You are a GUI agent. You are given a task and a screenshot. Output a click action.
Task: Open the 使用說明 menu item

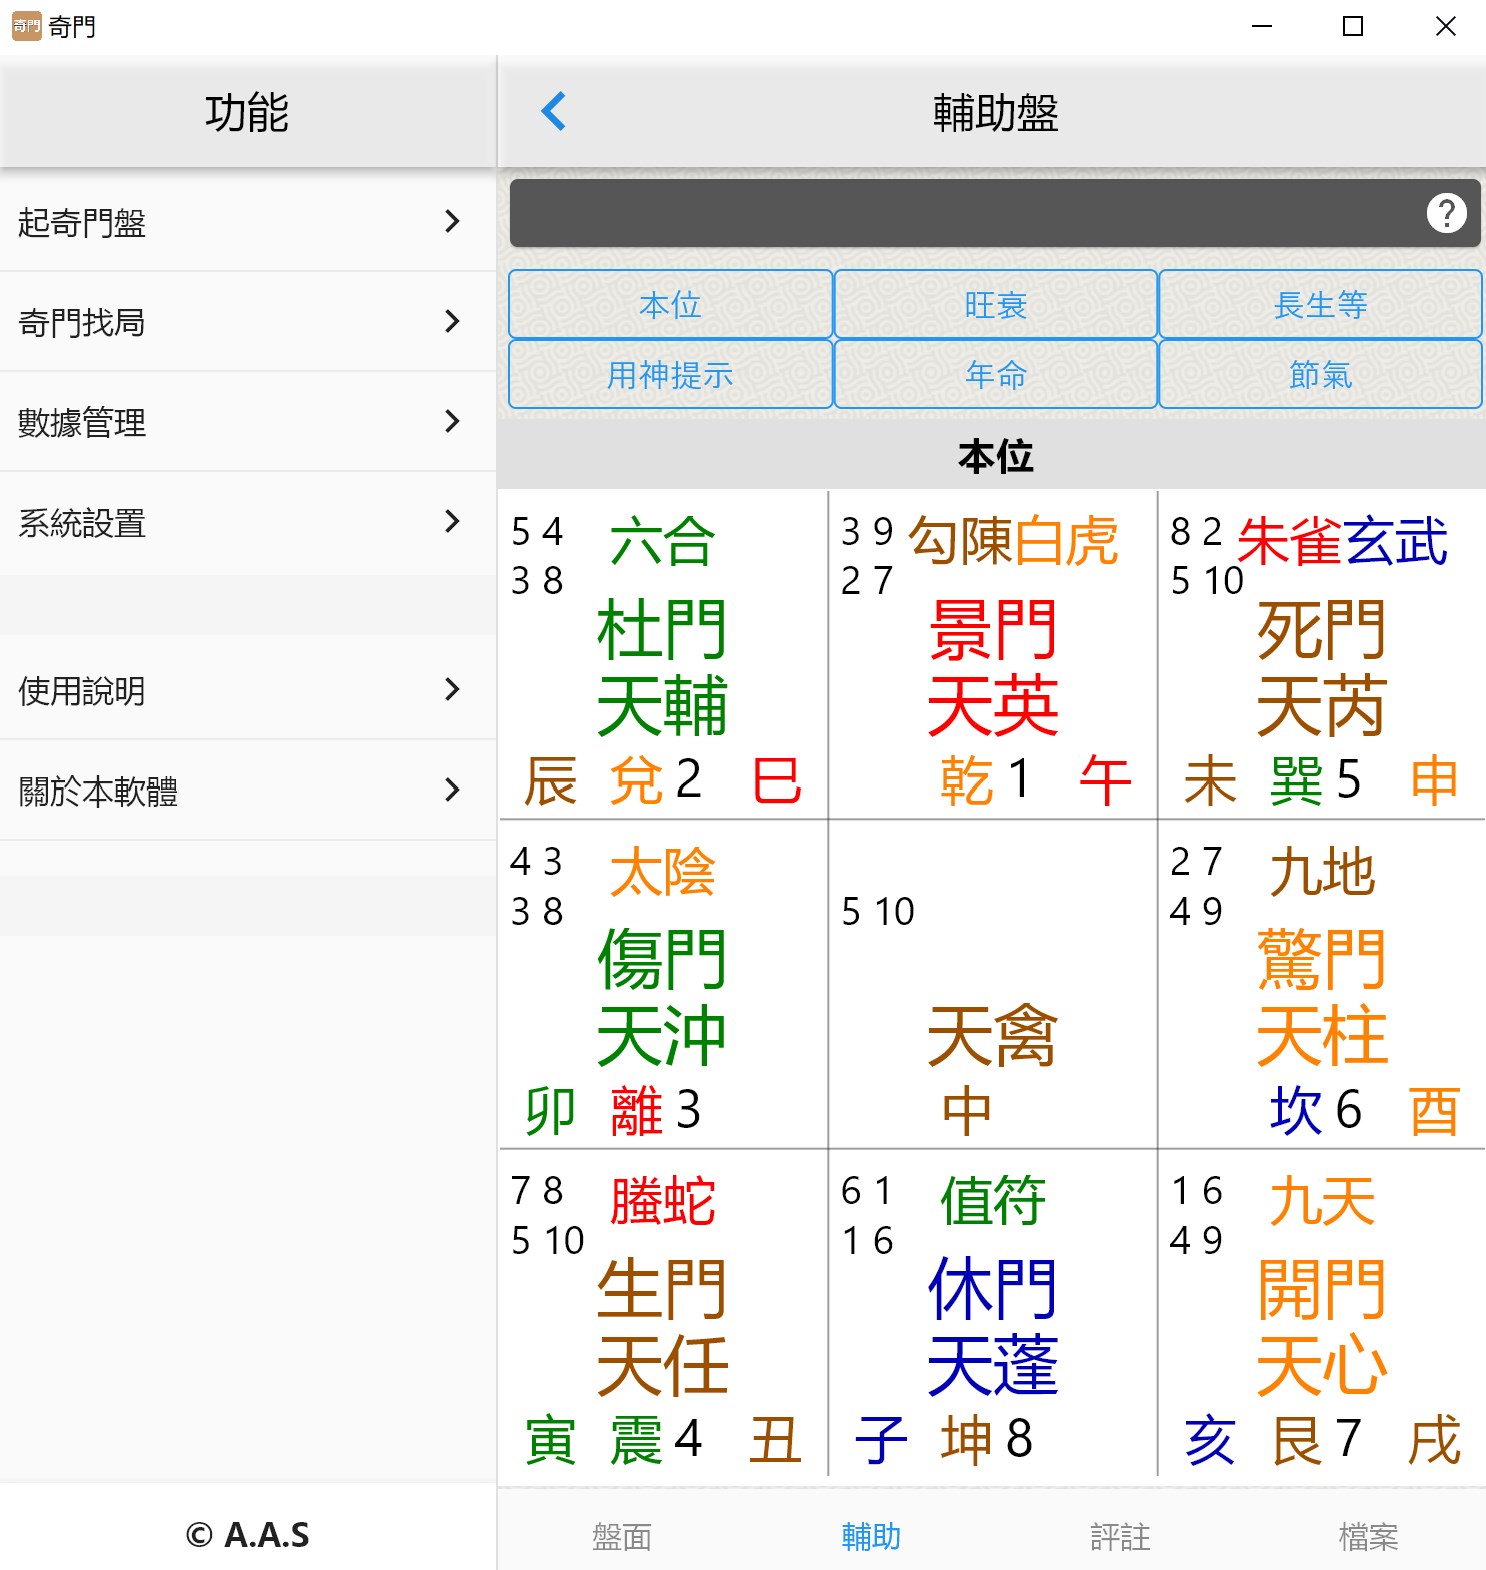pyautogui.click(x=248, y=689)
